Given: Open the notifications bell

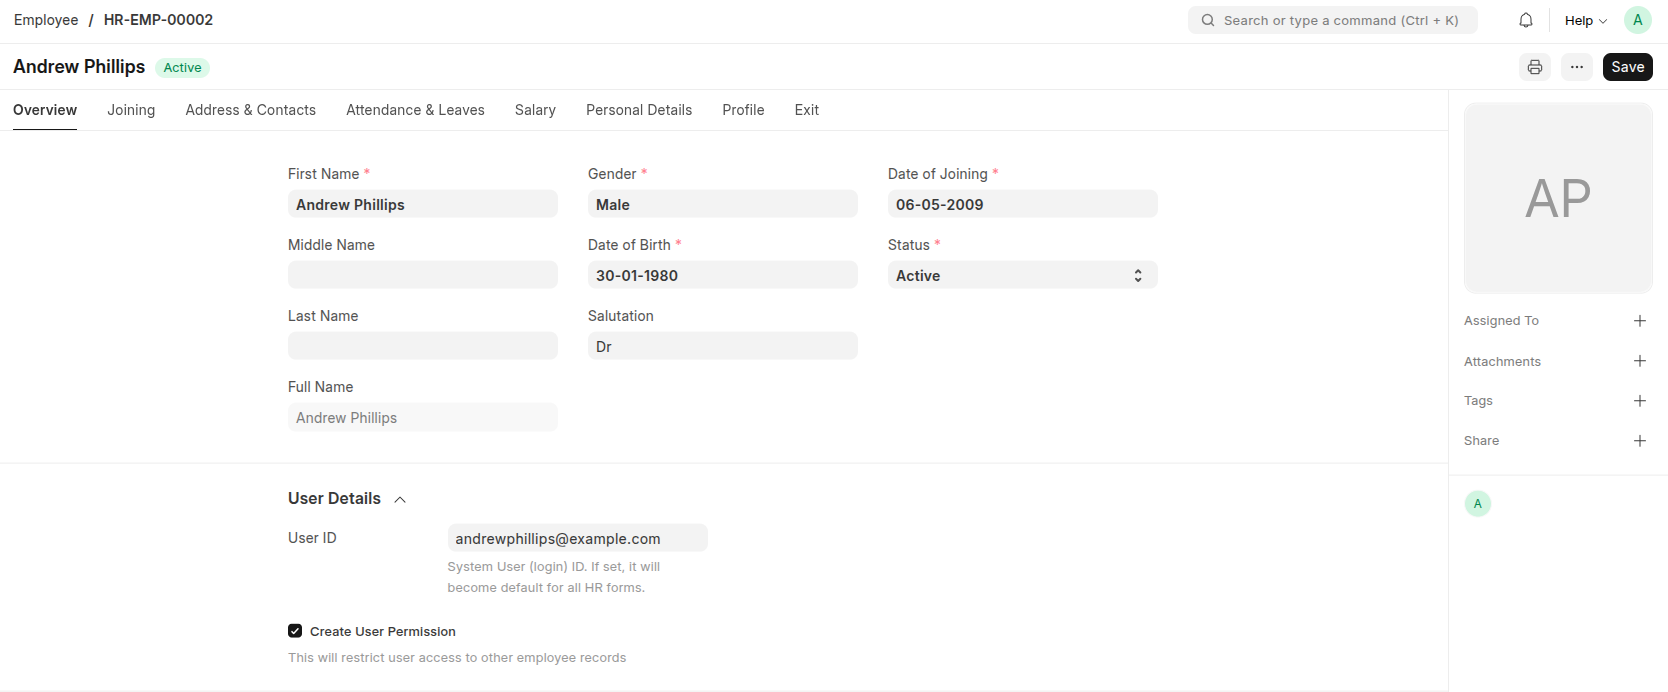Looking at the screenshot, I should pos(1526,20).
